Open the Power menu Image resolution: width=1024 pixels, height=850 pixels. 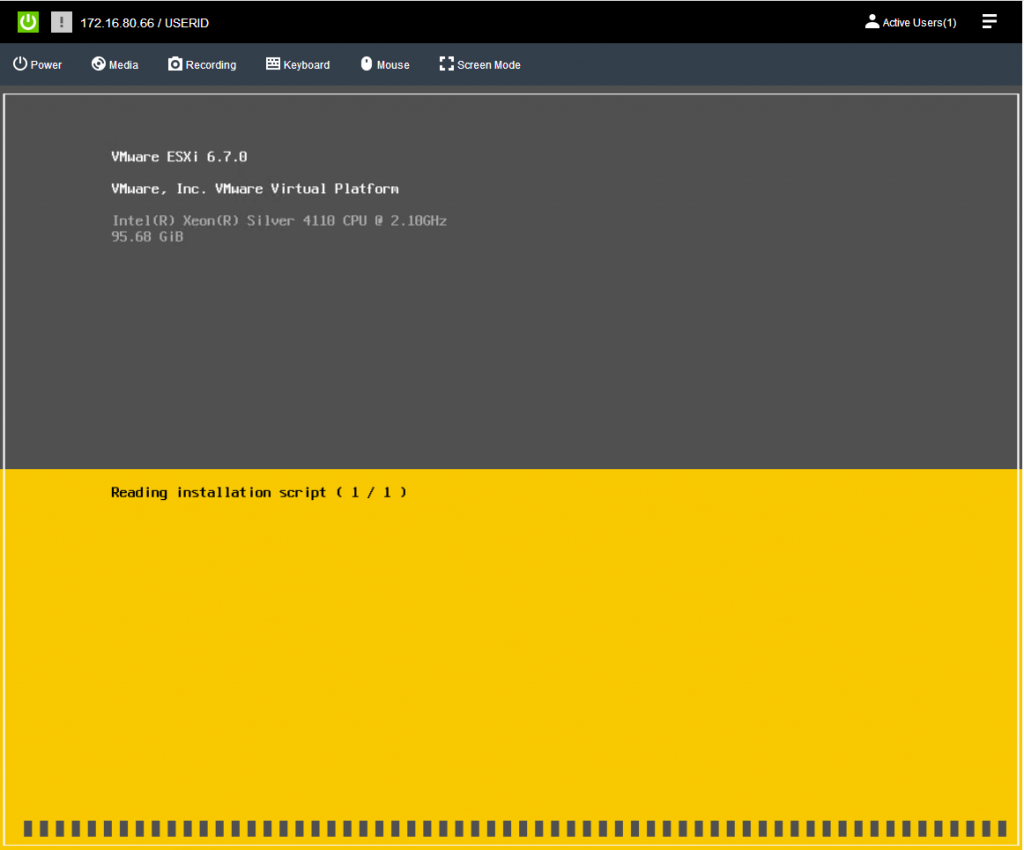click(37, 65)
